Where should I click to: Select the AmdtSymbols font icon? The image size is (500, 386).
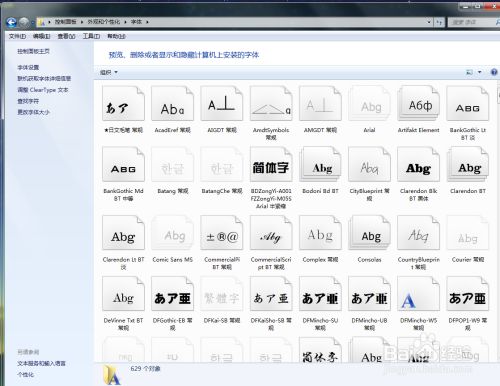click(x=271, y=104)
